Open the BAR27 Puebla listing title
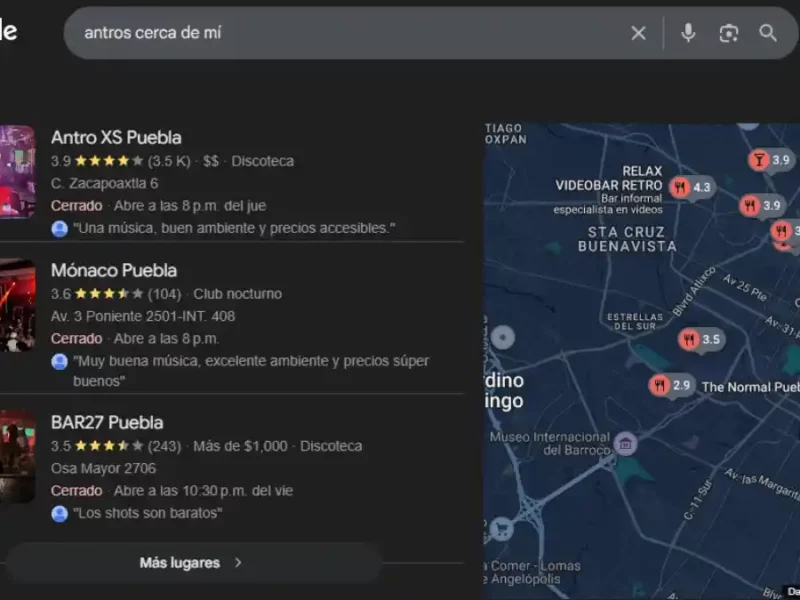 [107, 422]
